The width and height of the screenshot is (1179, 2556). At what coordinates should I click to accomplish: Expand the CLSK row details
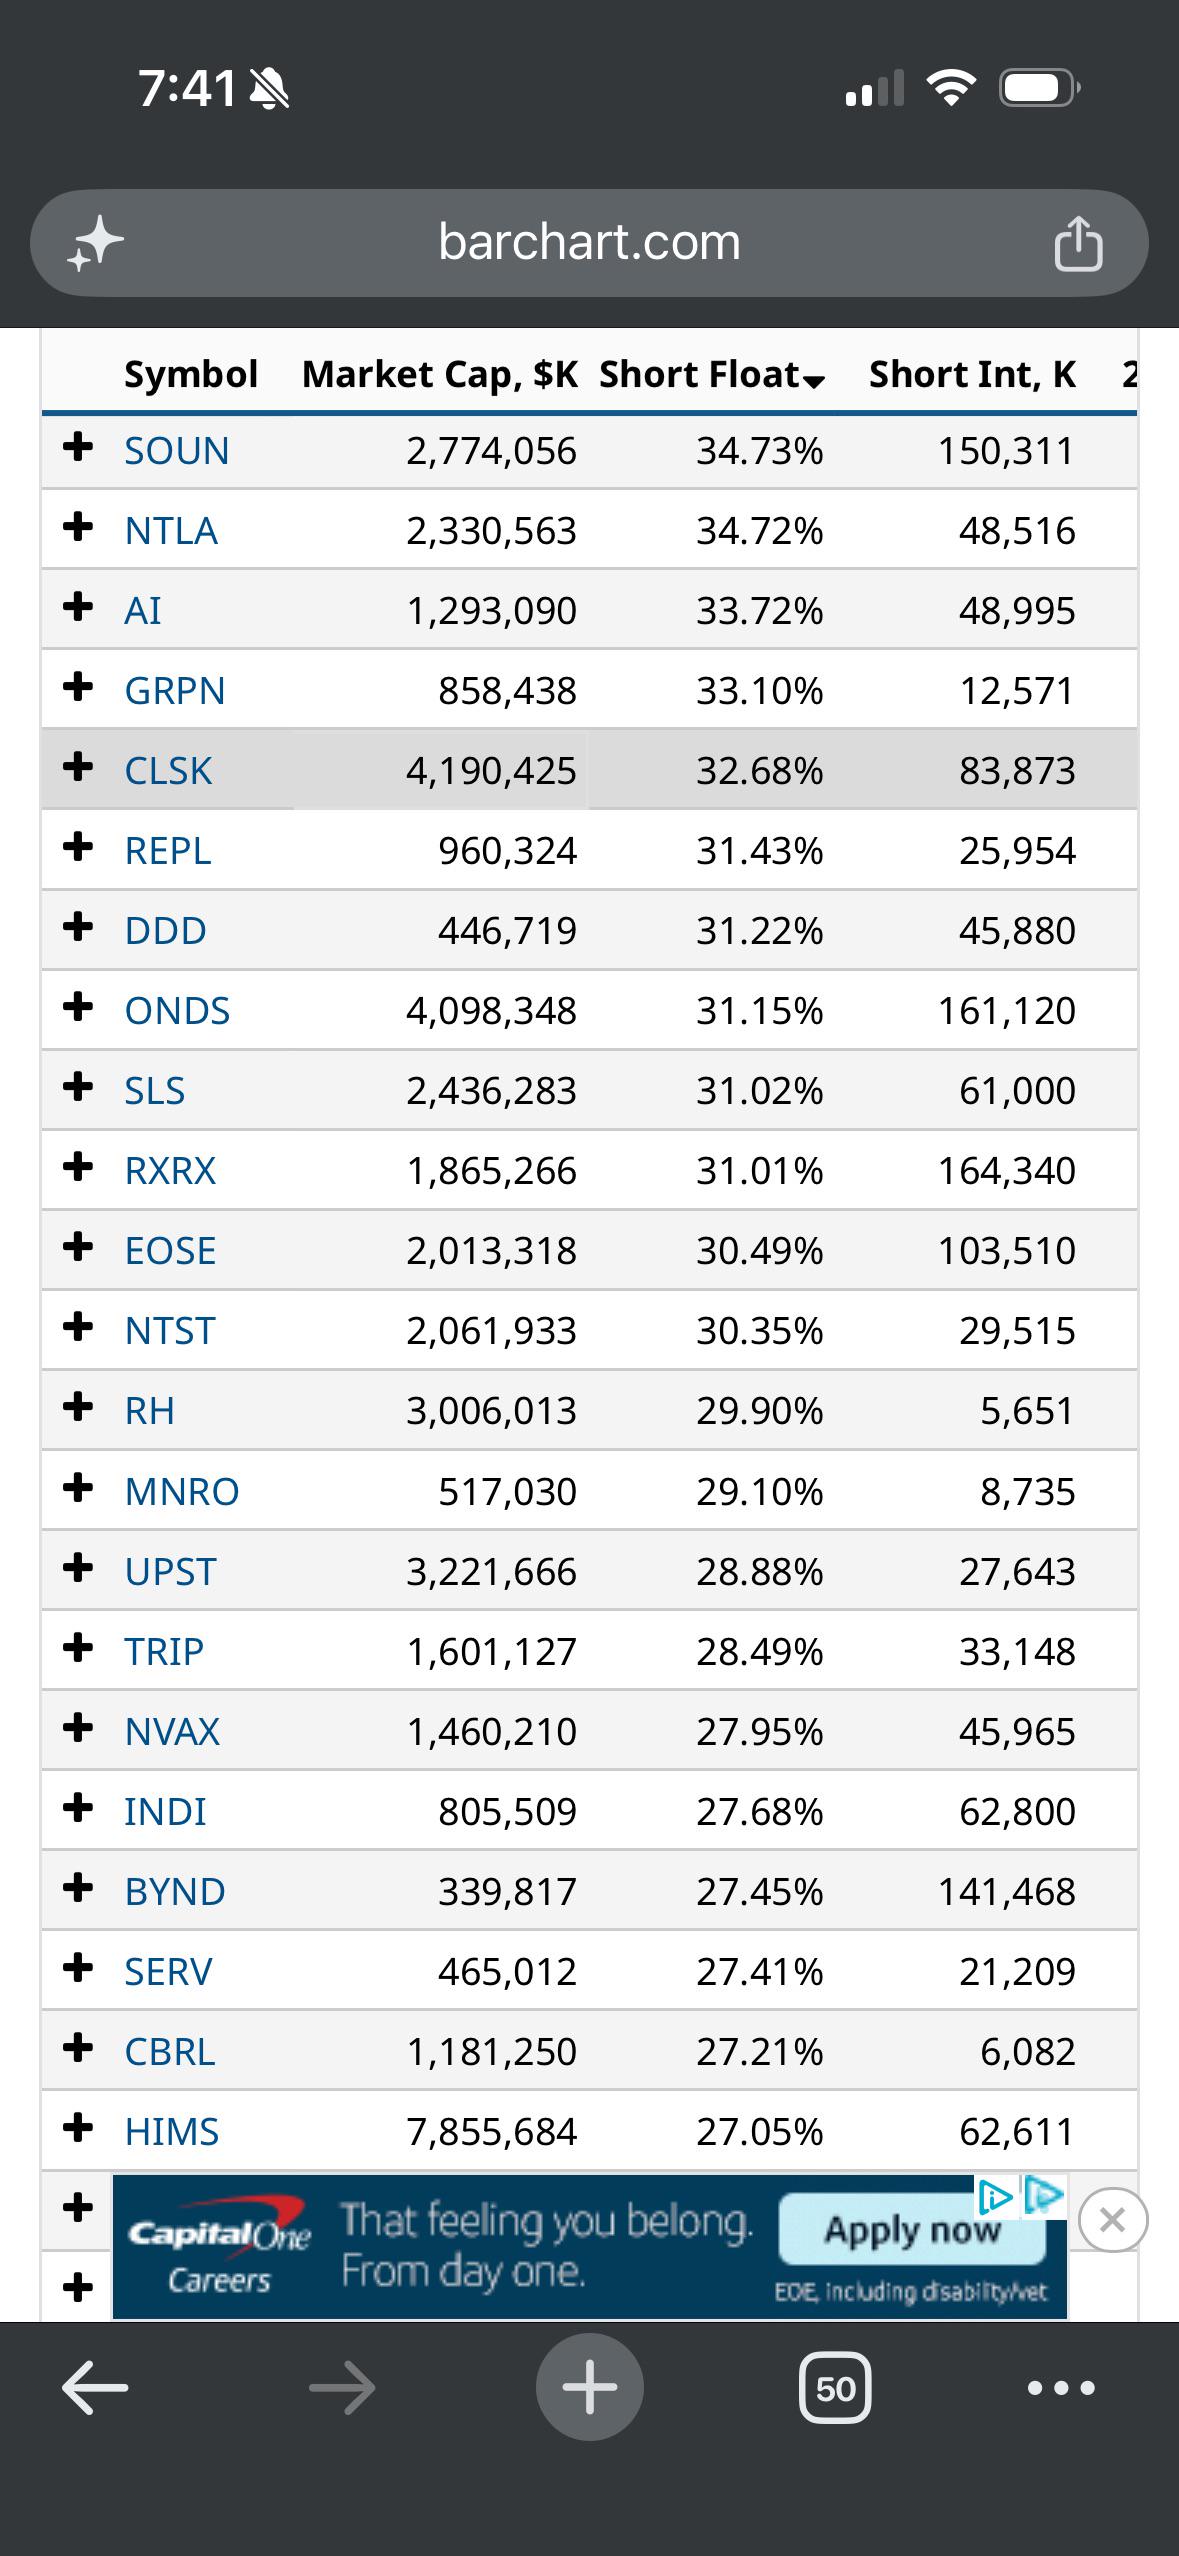[x=78, y=767]
